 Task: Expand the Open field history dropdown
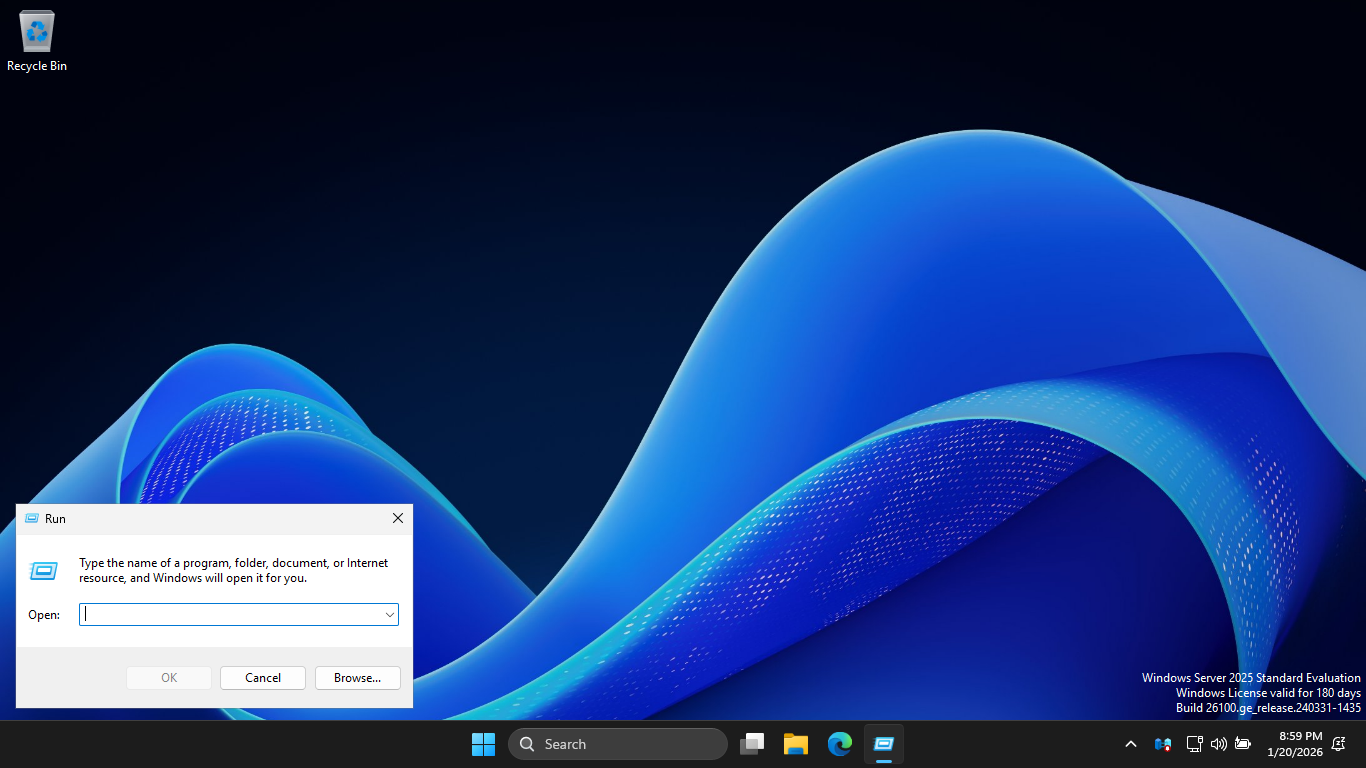[x=389, y=615]
